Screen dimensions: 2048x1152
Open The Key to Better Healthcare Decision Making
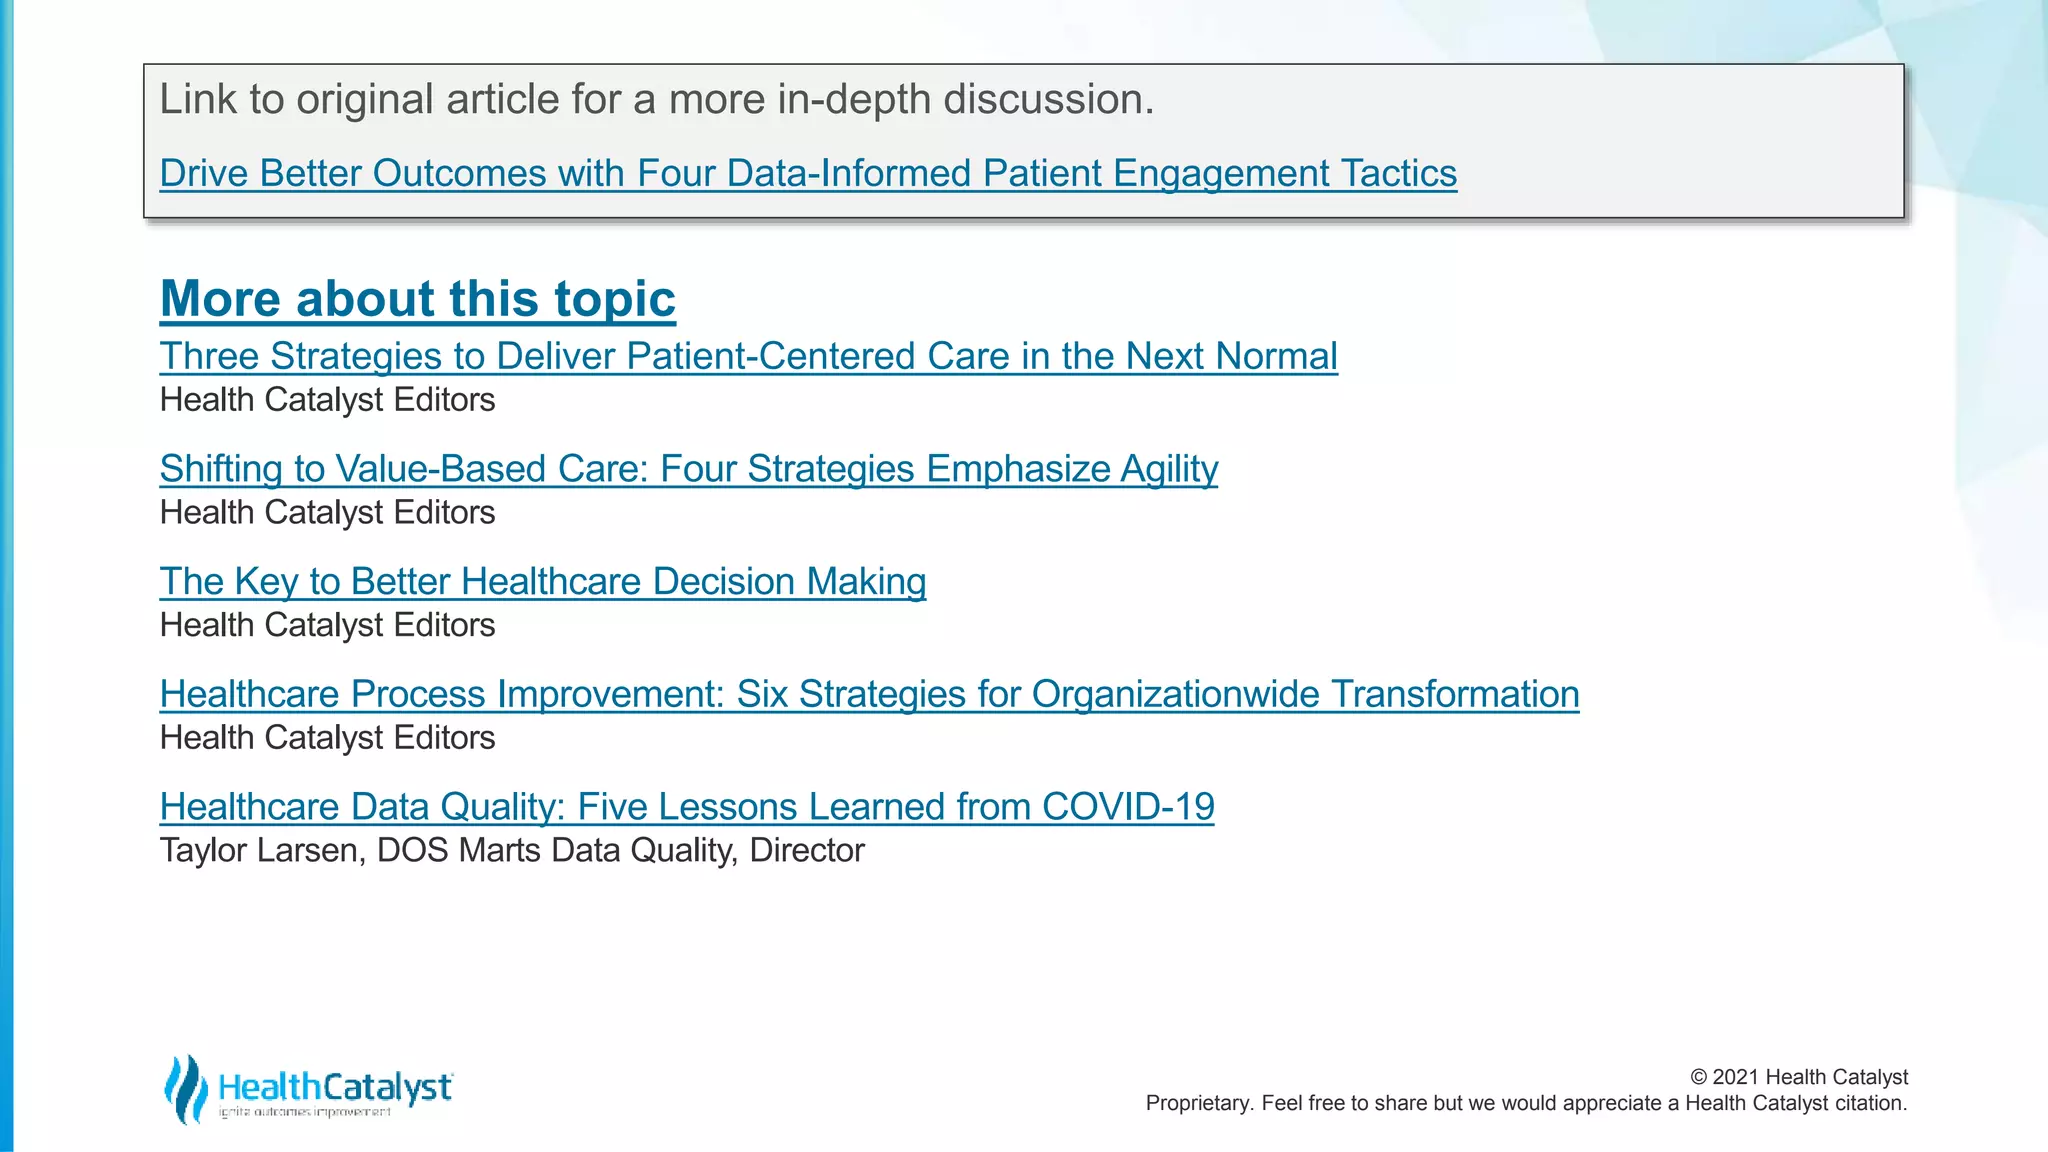pos(543,582)
